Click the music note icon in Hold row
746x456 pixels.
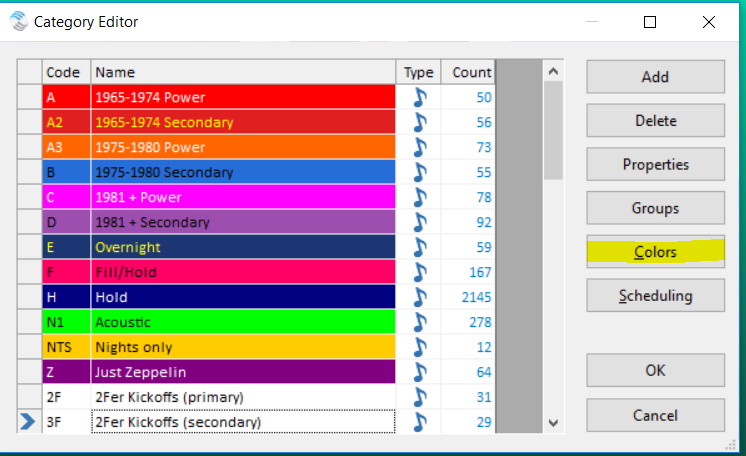(x=419, y=297)
